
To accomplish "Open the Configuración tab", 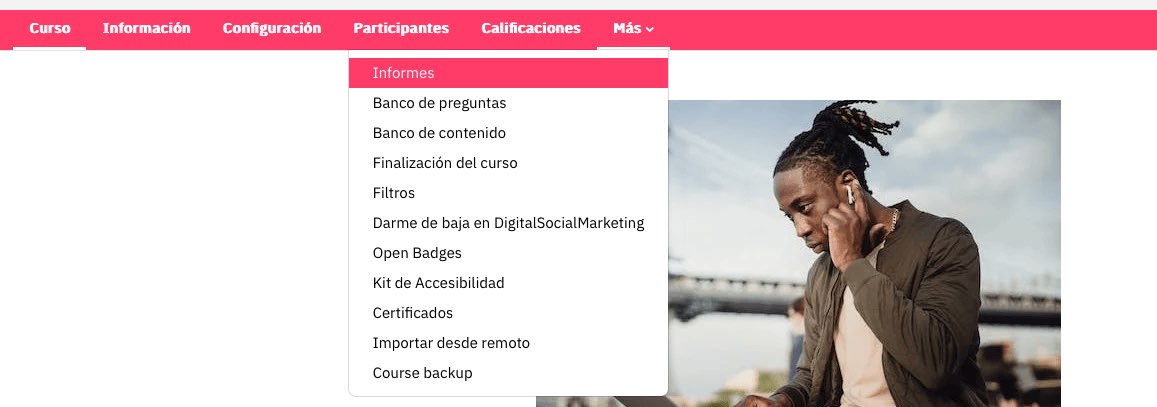I will click(x=272, y=29).
